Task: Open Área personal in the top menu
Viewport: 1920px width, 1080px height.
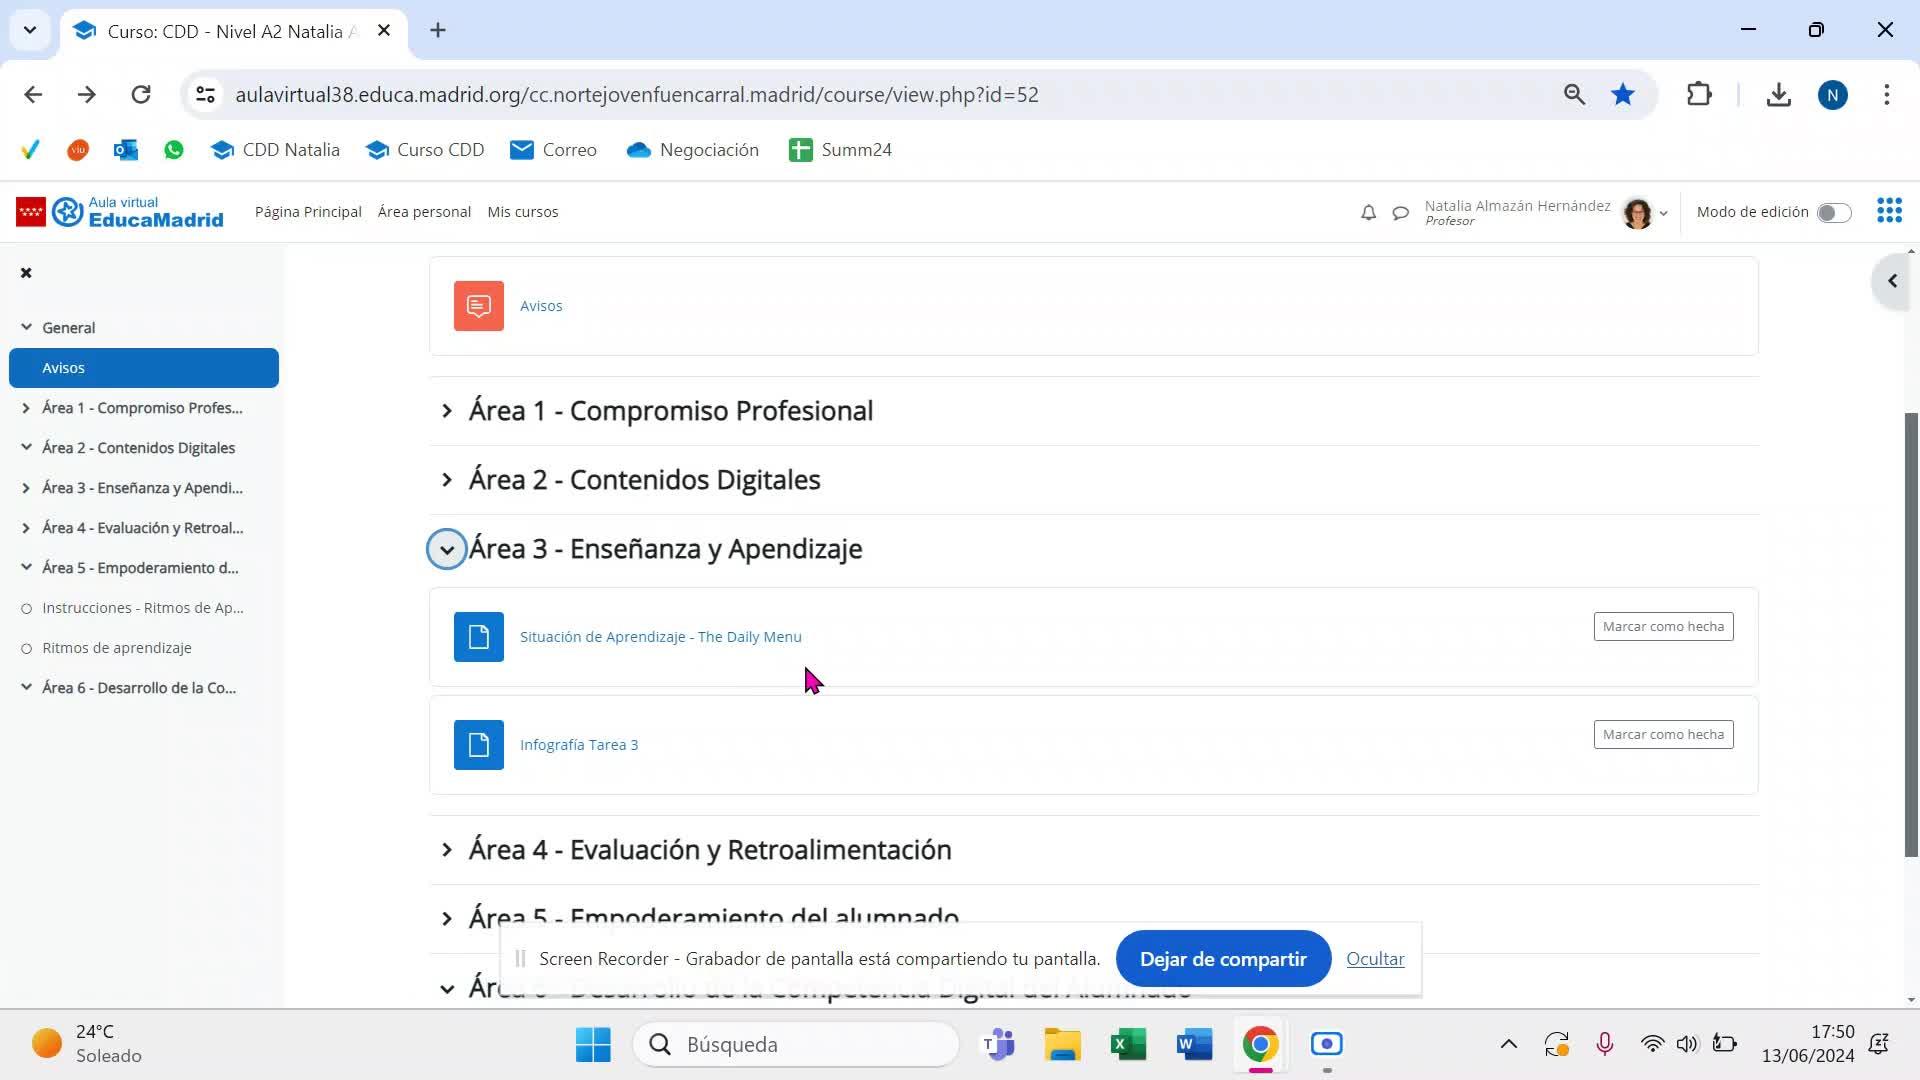Action: [x=424, y=212]
